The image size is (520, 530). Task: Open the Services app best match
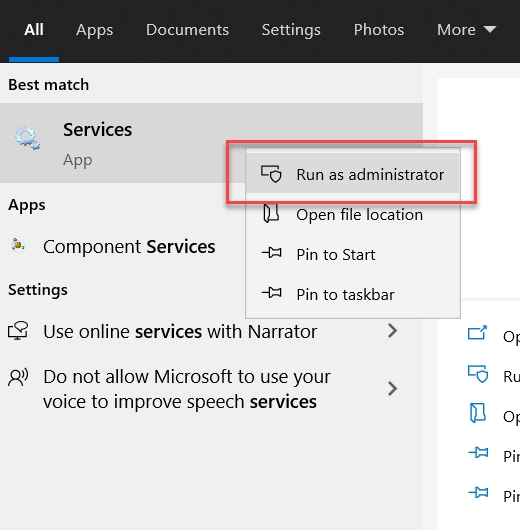(x=211, y=143)
